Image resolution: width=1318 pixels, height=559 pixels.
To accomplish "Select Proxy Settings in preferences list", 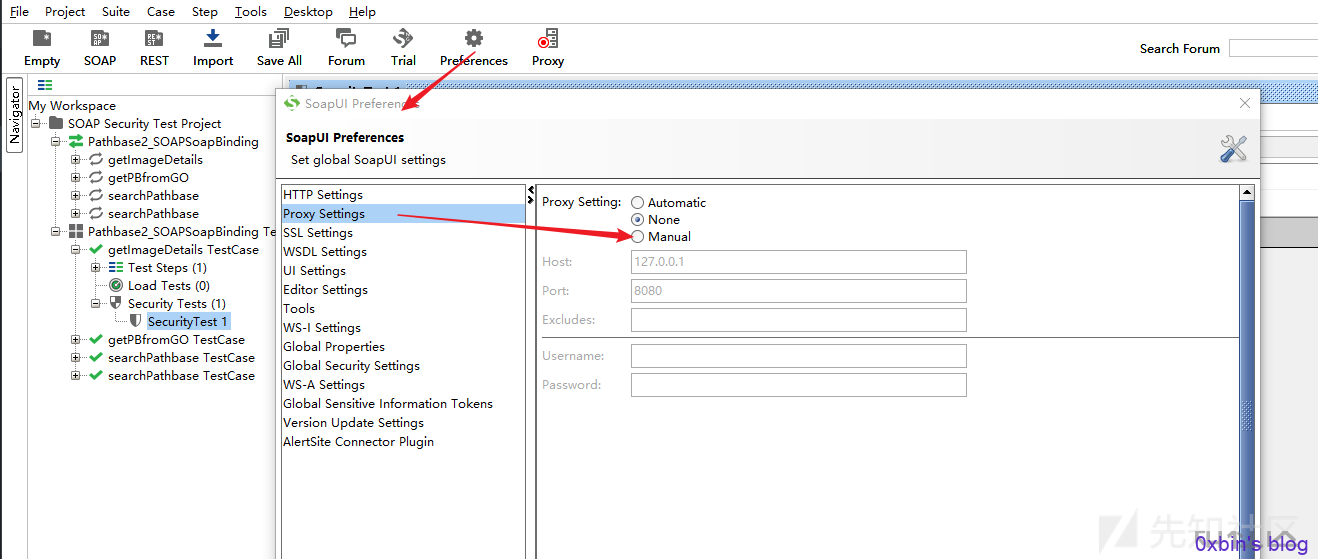I will [404, 214].
